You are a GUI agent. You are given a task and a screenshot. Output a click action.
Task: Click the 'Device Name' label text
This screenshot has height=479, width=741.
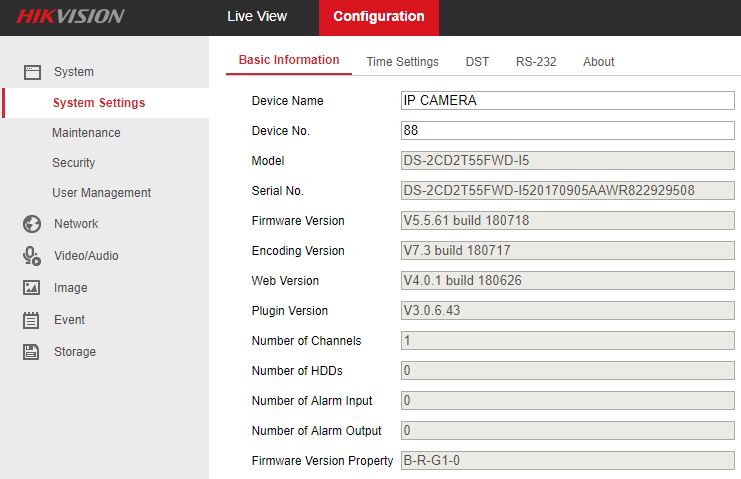(287, 101)
